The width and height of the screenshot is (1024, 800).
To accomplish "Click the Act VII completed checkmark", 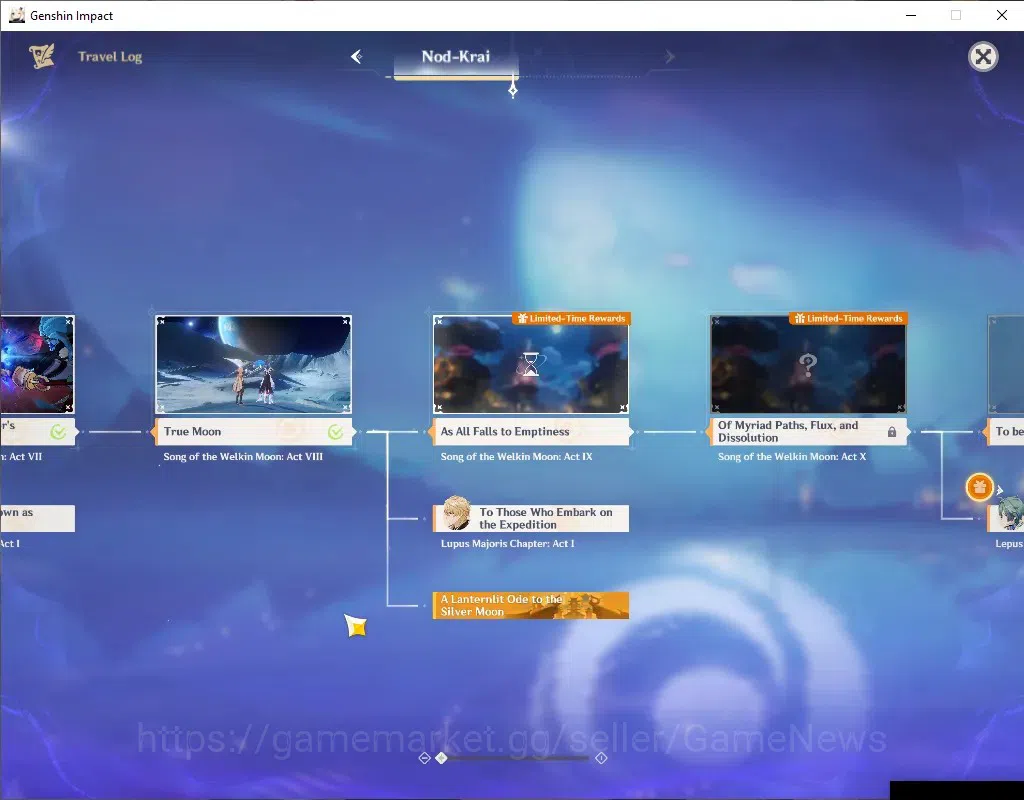I will point(58,432).
